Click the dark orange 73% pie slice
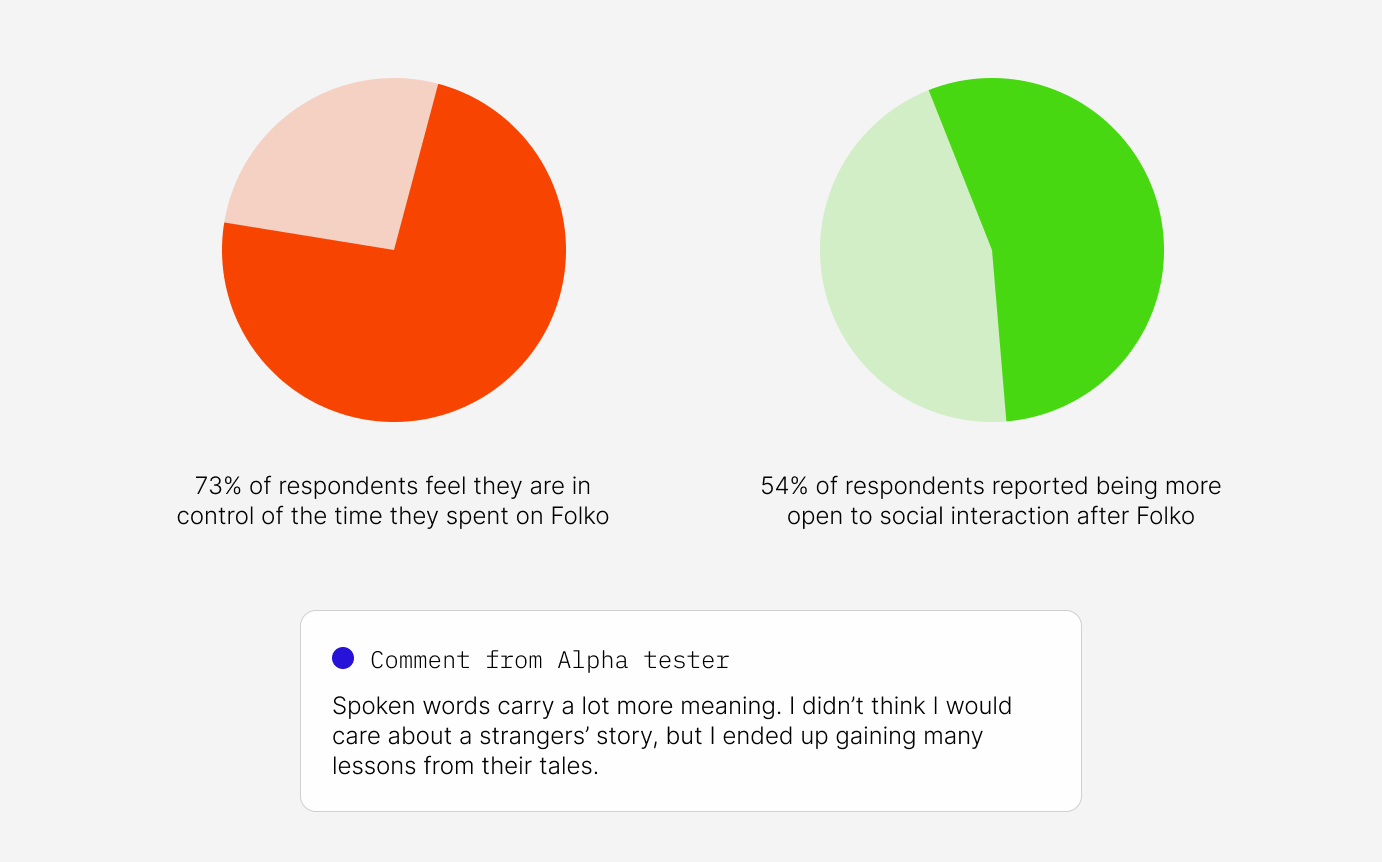This screenshot has width=1382, height=862. tap(420, 320)
